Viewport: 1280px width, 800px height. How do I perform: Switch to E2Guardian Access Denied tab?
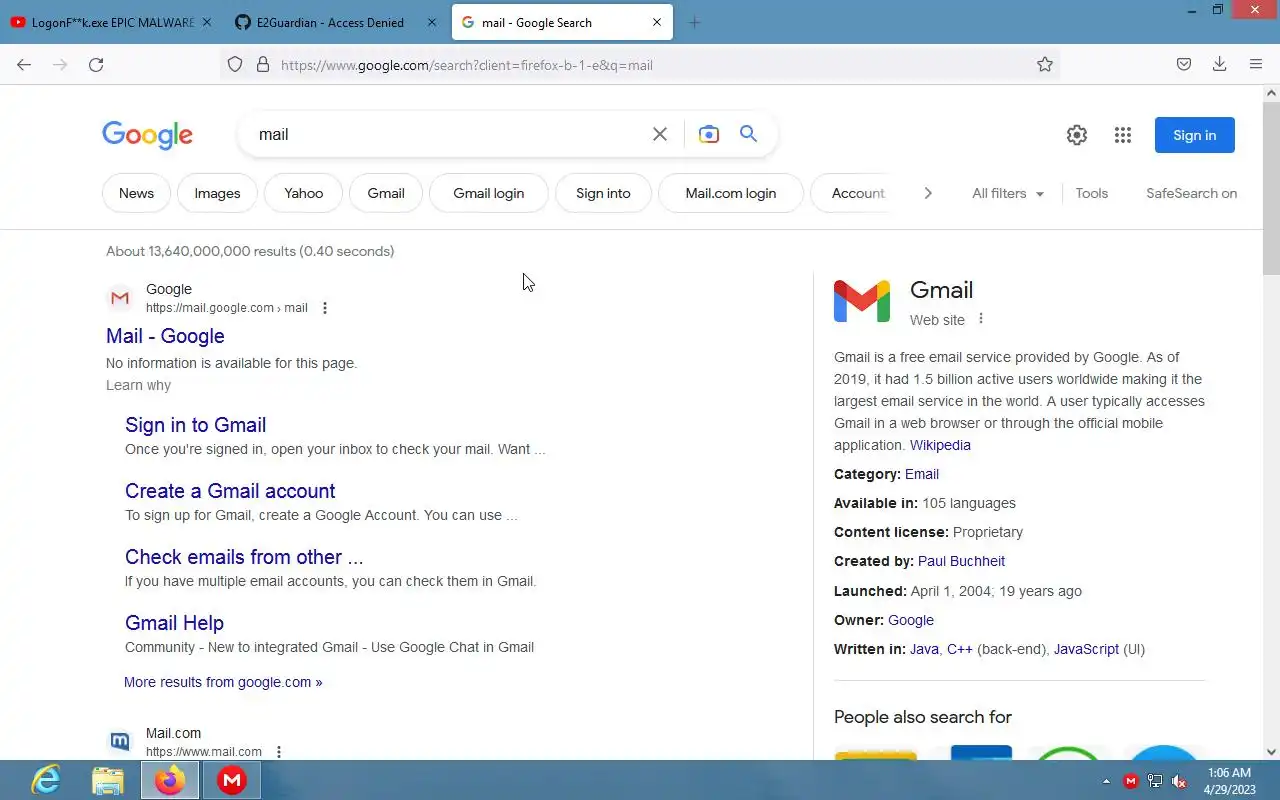click(335, 22)
